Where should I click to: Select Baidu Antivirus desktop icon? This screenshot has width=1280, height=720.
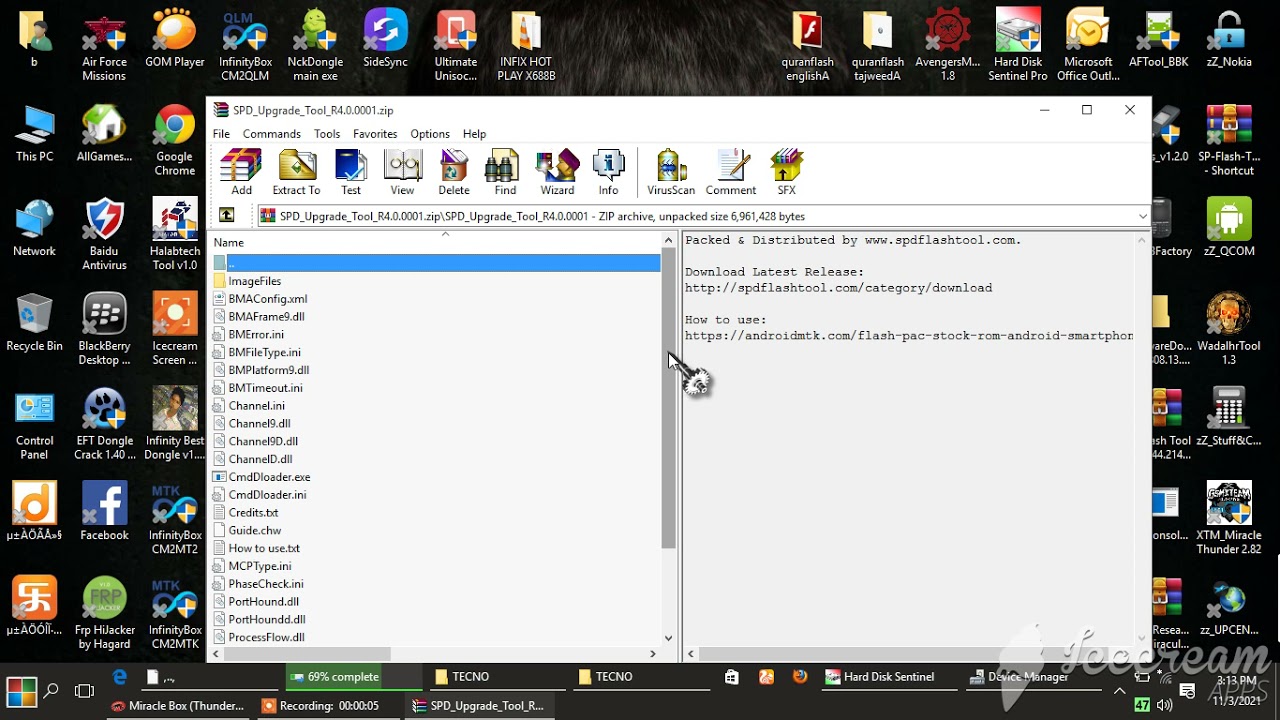[104, 235]
